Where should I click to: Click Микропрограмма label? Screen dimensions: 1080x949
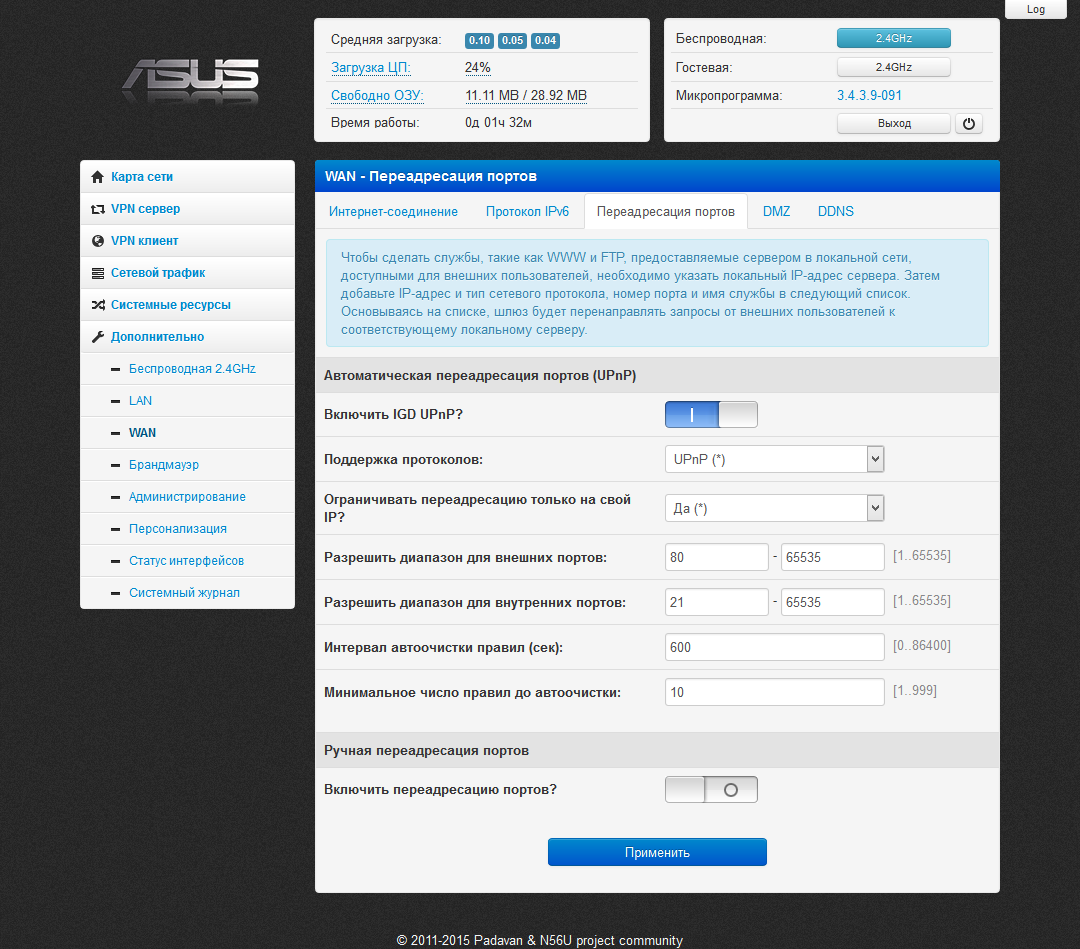click(x=729, y=96)
